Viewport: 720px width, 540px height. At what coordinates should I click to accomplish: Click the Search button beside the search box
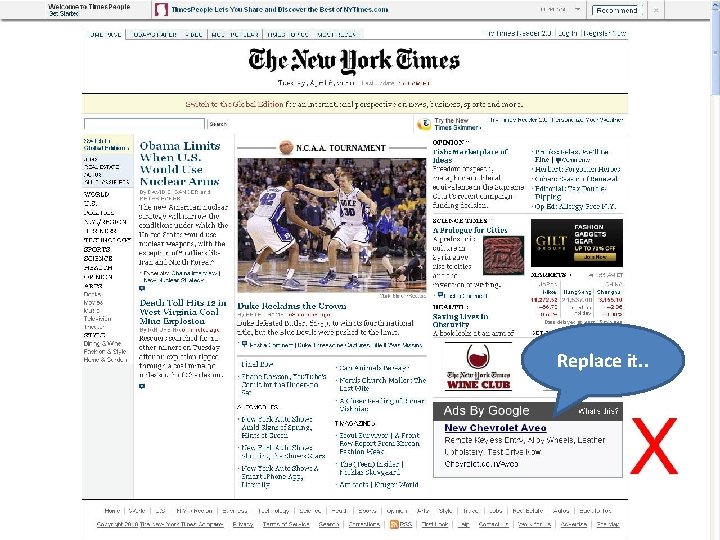(218, 124)
